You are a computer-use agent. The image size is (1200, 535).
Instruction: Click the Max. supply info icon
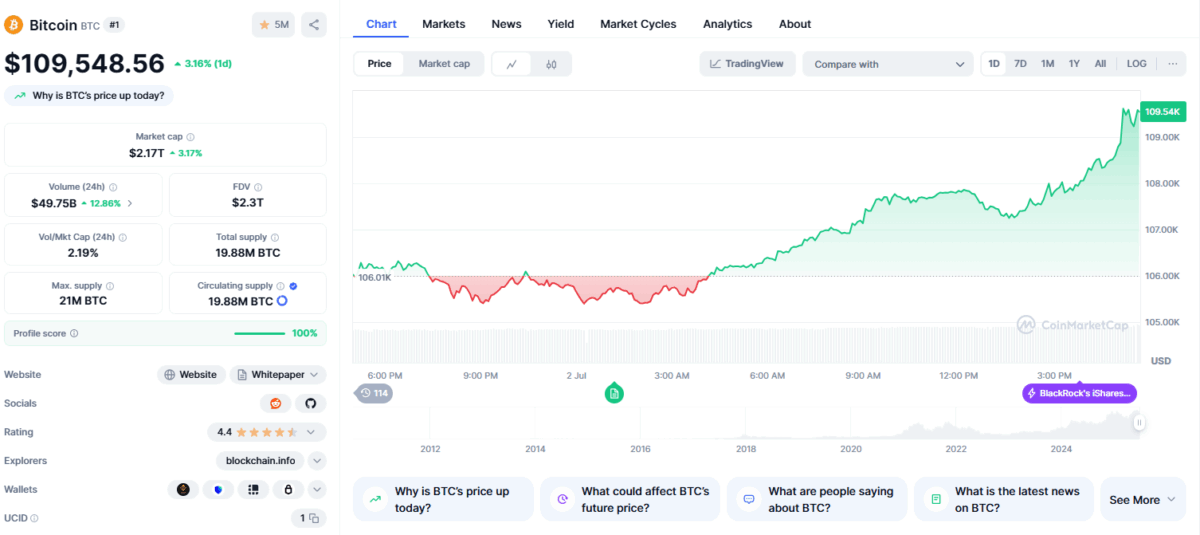(x=109, y=286)
